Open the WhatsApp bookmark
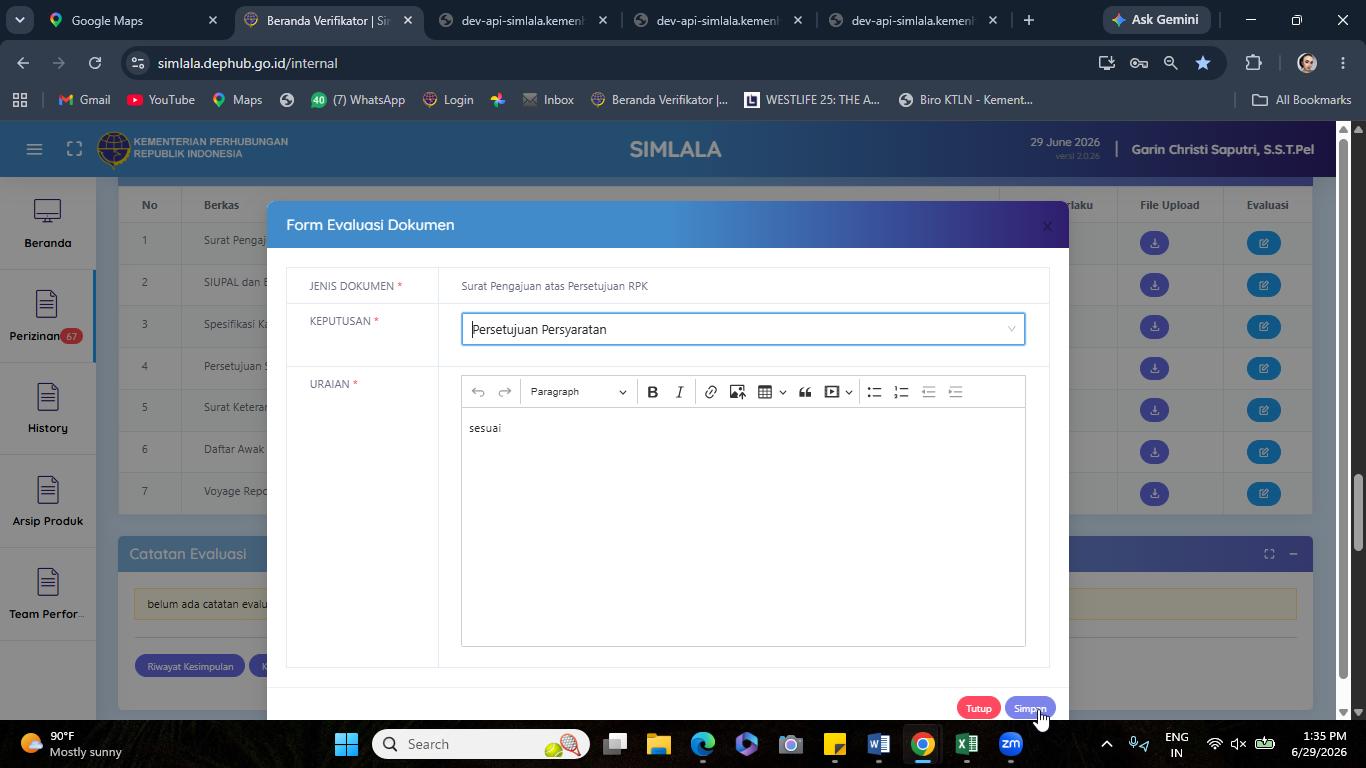Viewport: 1366px width, 768px height. click(x=358, y=100)
